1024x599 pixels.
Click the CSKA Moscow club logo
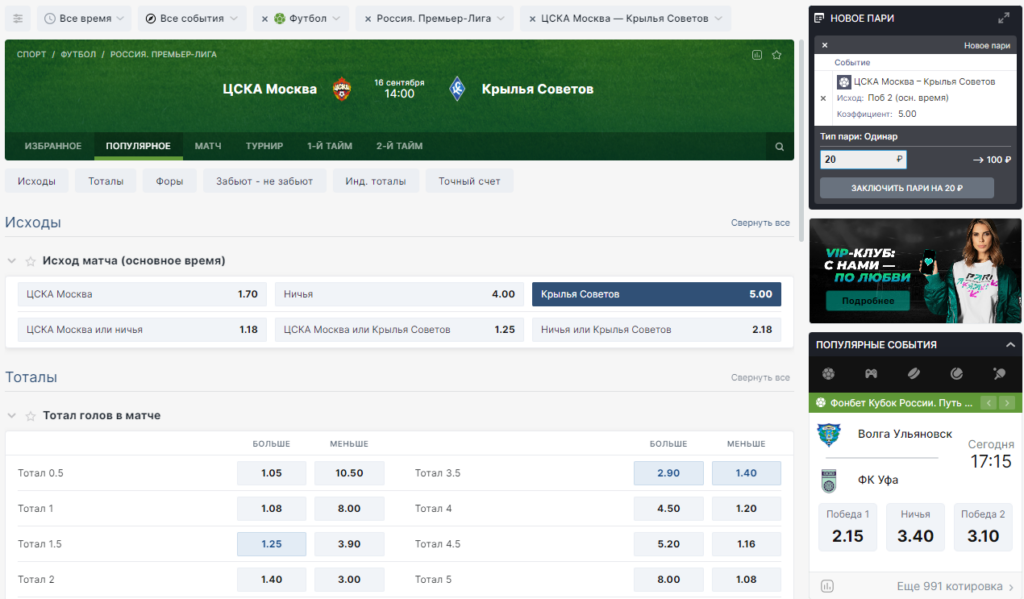point(342,89)
